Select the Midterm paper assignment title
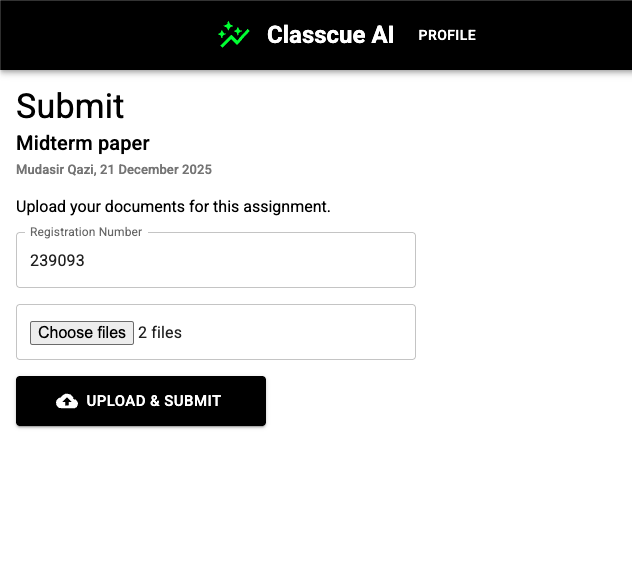632x564 pixels. point(83,144)
